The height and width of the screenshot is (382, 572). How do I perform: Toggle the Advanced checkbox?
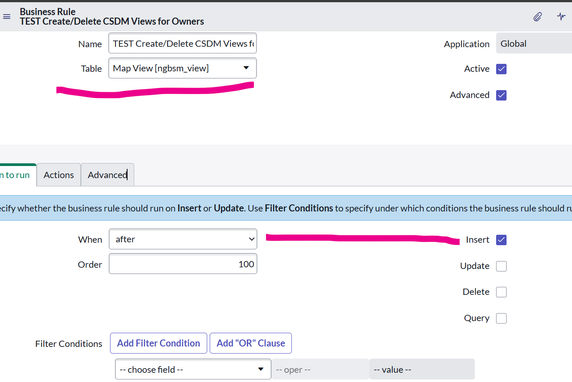(x=501, y=95)
